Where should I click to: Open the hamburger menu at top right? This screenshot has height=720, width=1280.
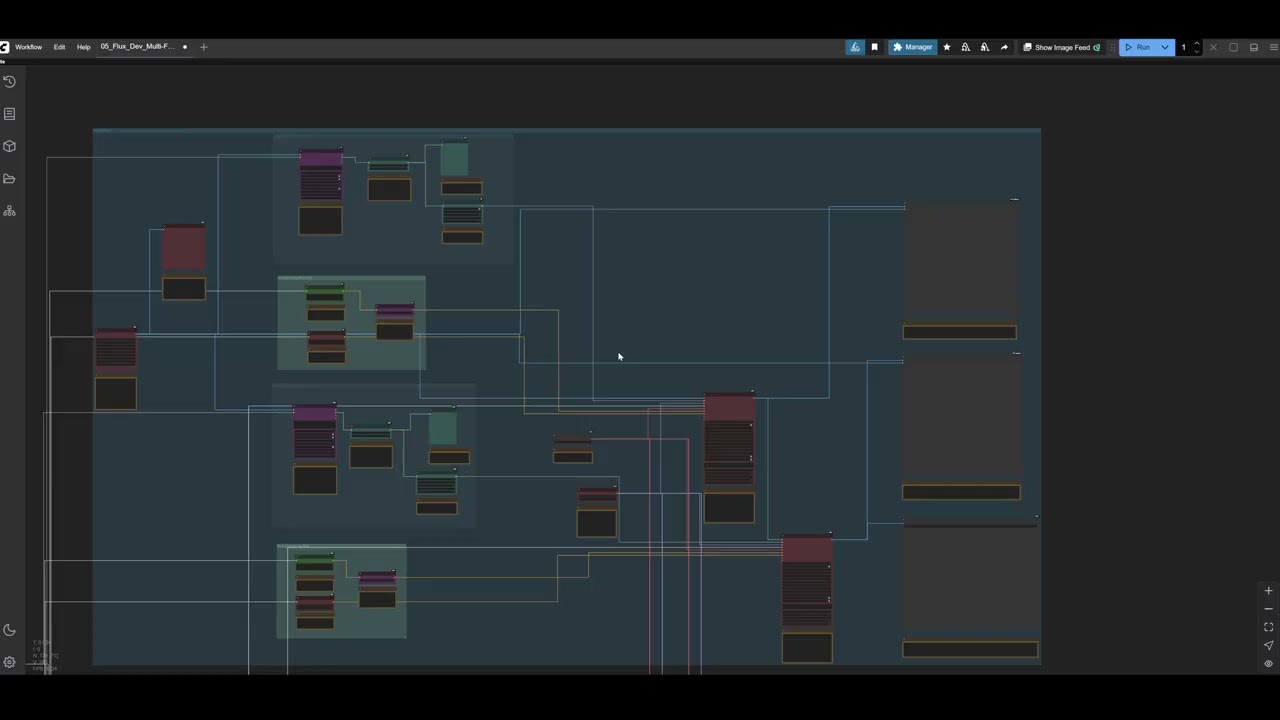tap(1274, 47)
